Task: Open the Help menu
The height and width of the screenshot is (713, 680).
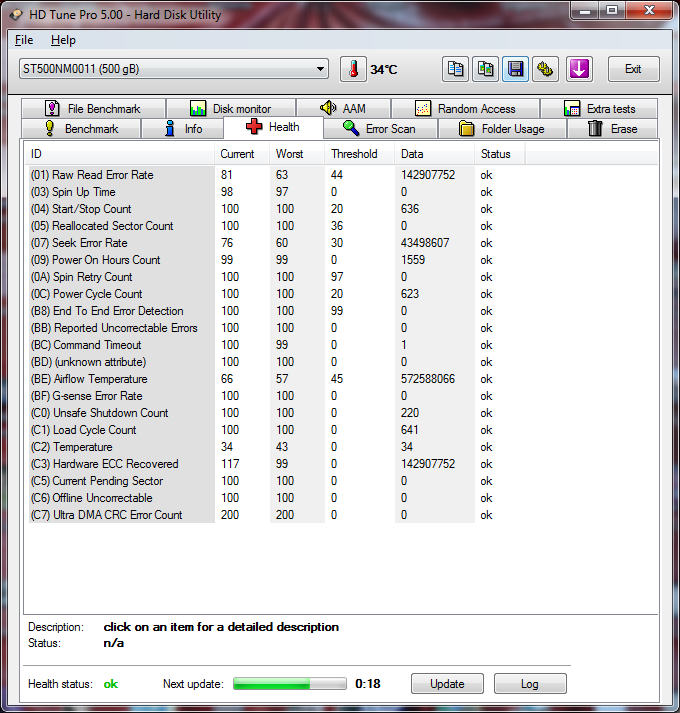Action: [x=63, y=40]
